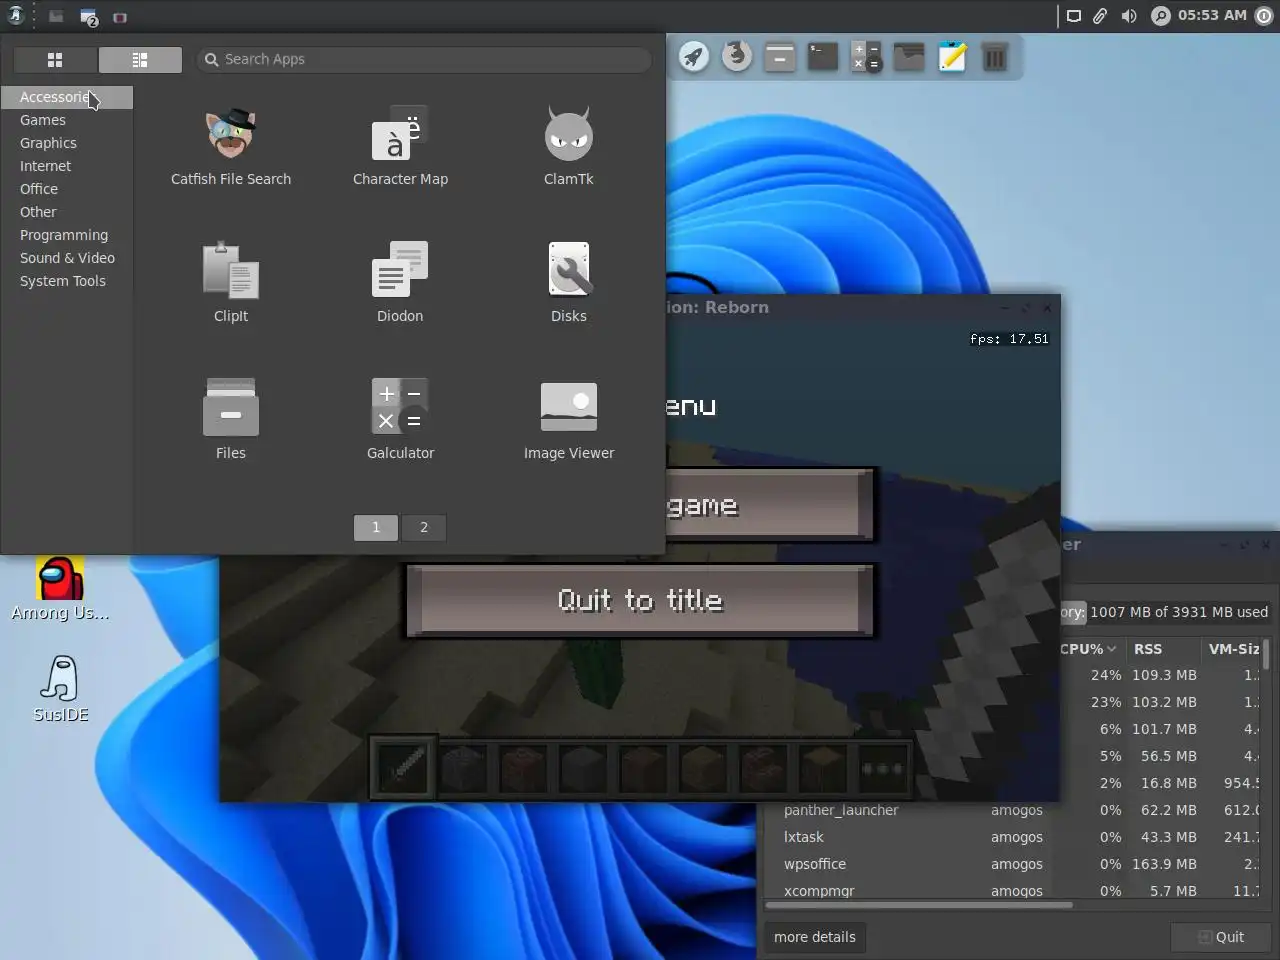Click Quit to title in Minecraft menu
This screenshot has width=1280, height=960.
coord(640,600)
